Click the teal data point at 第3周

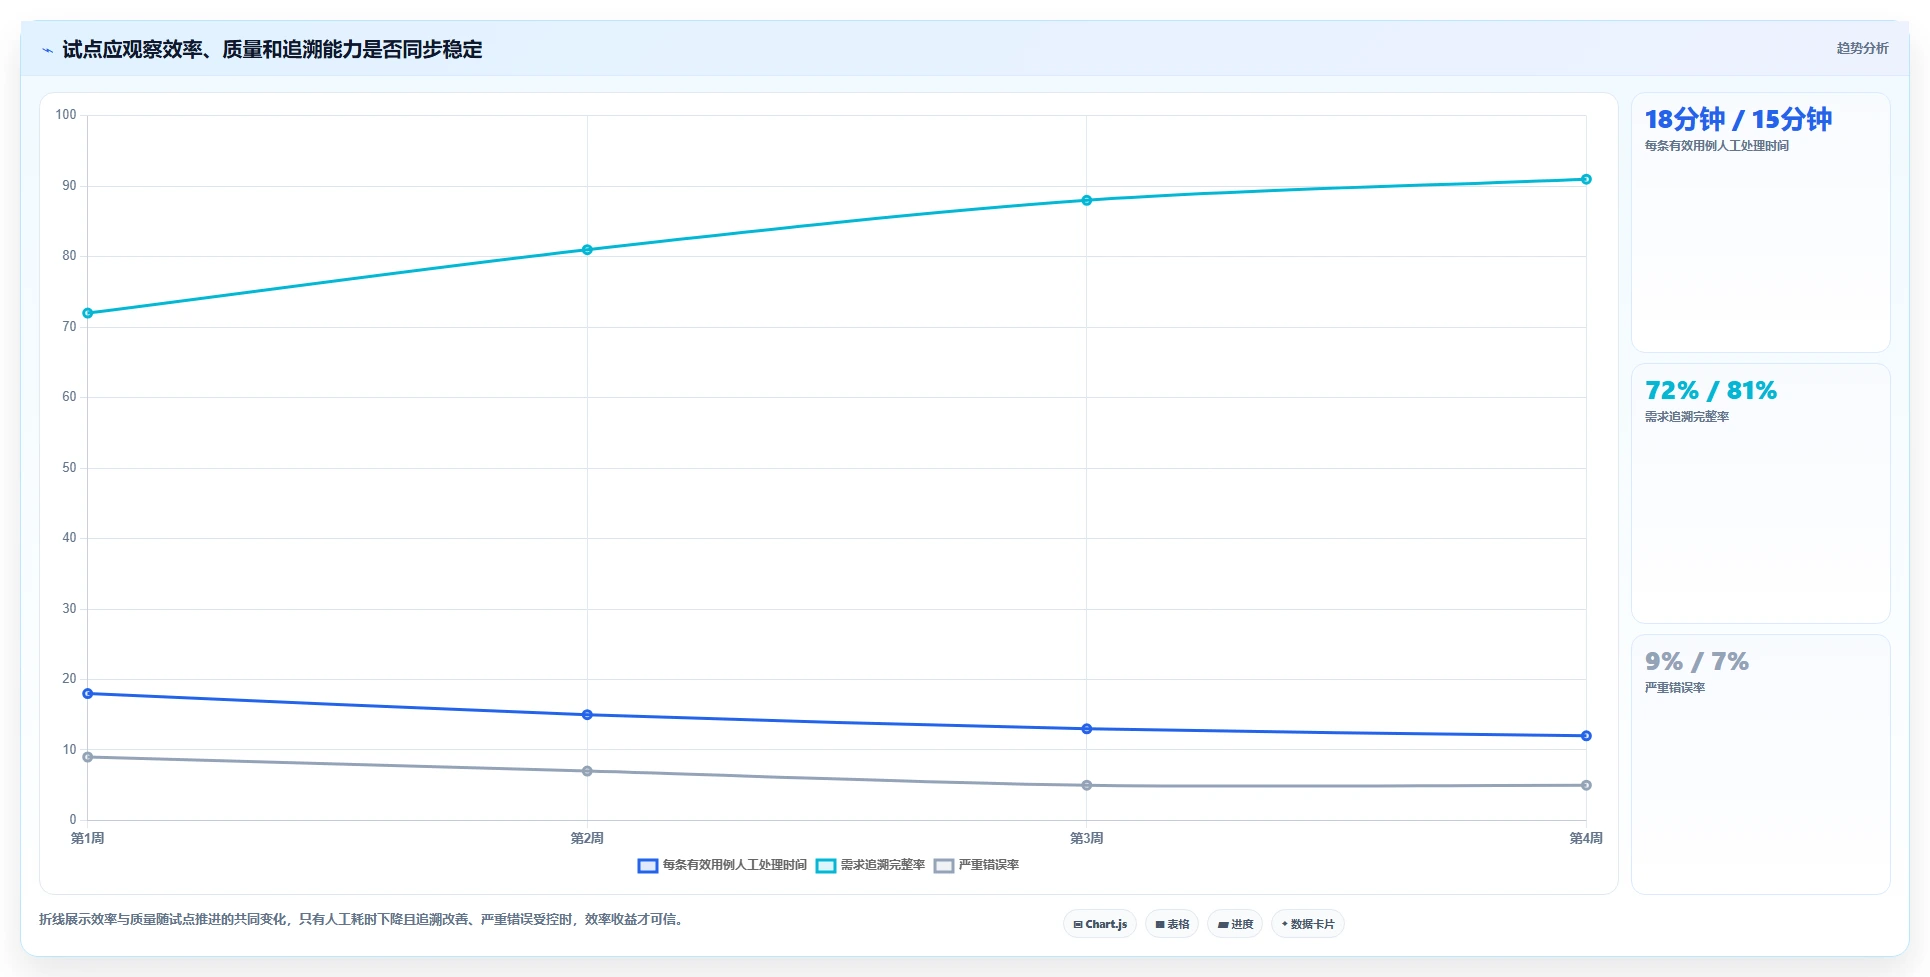point(1087,200)
